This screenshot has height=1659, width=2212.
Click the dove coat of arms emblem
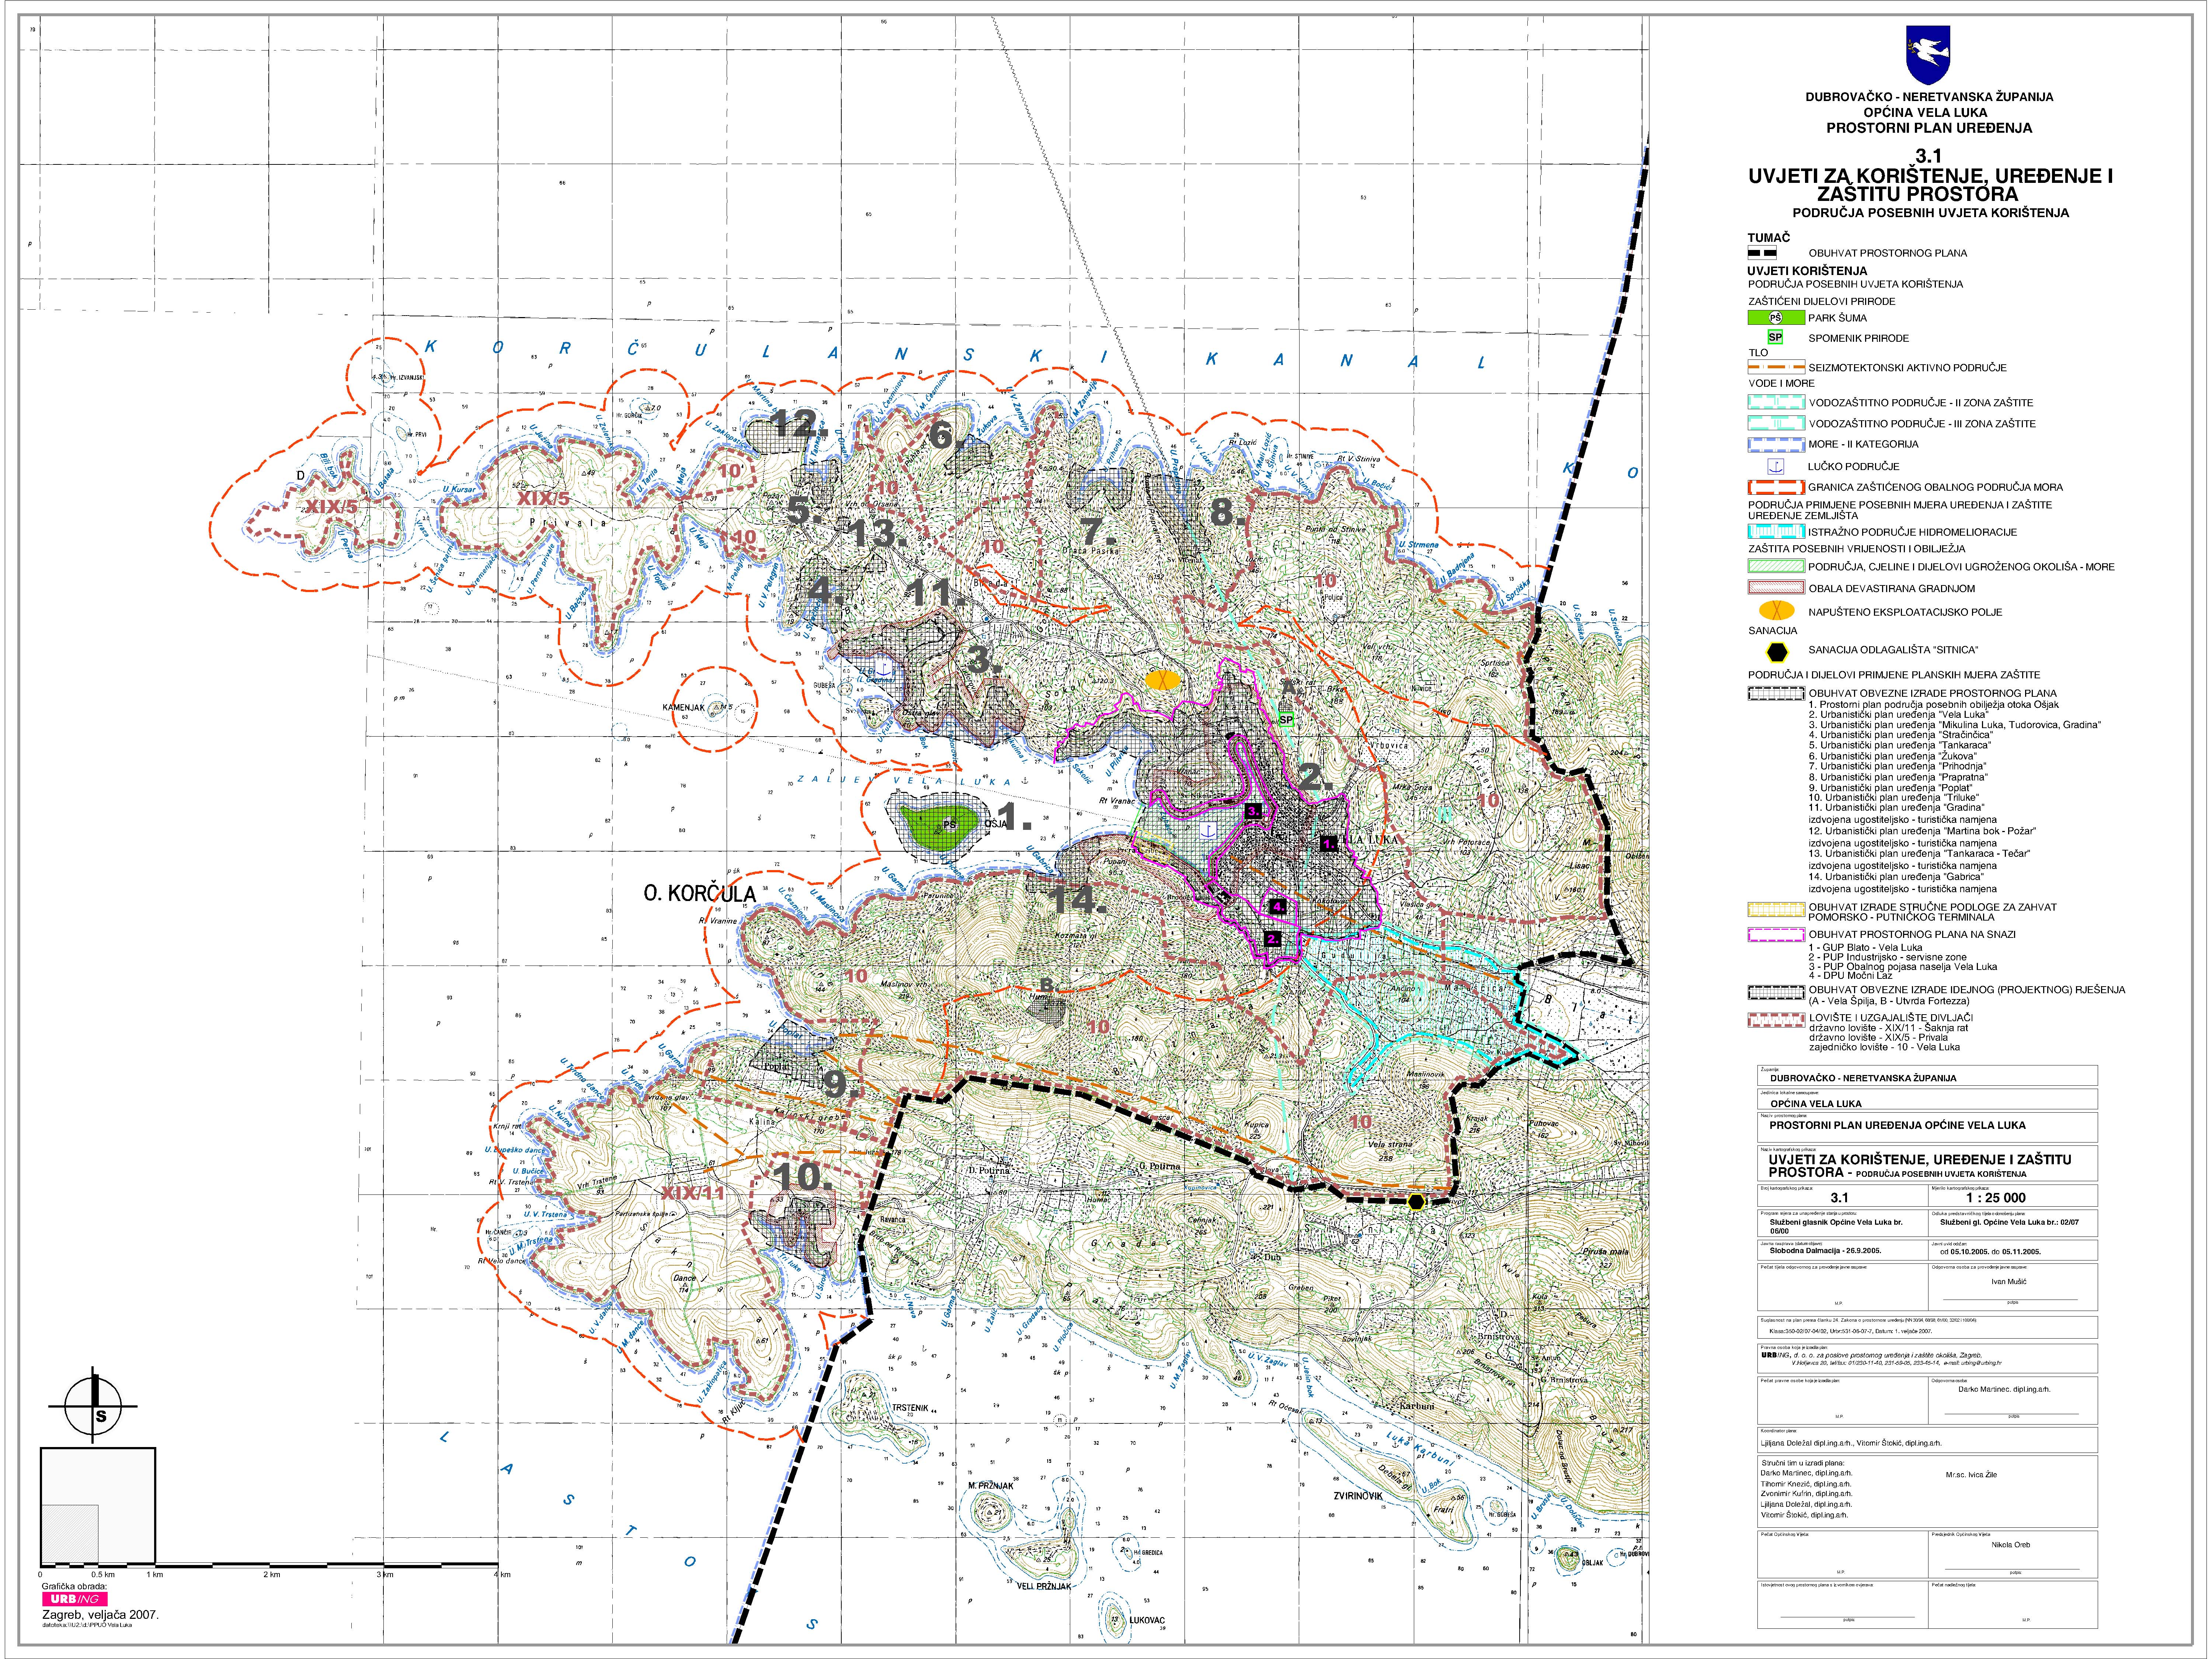(x=1929, y=55)
